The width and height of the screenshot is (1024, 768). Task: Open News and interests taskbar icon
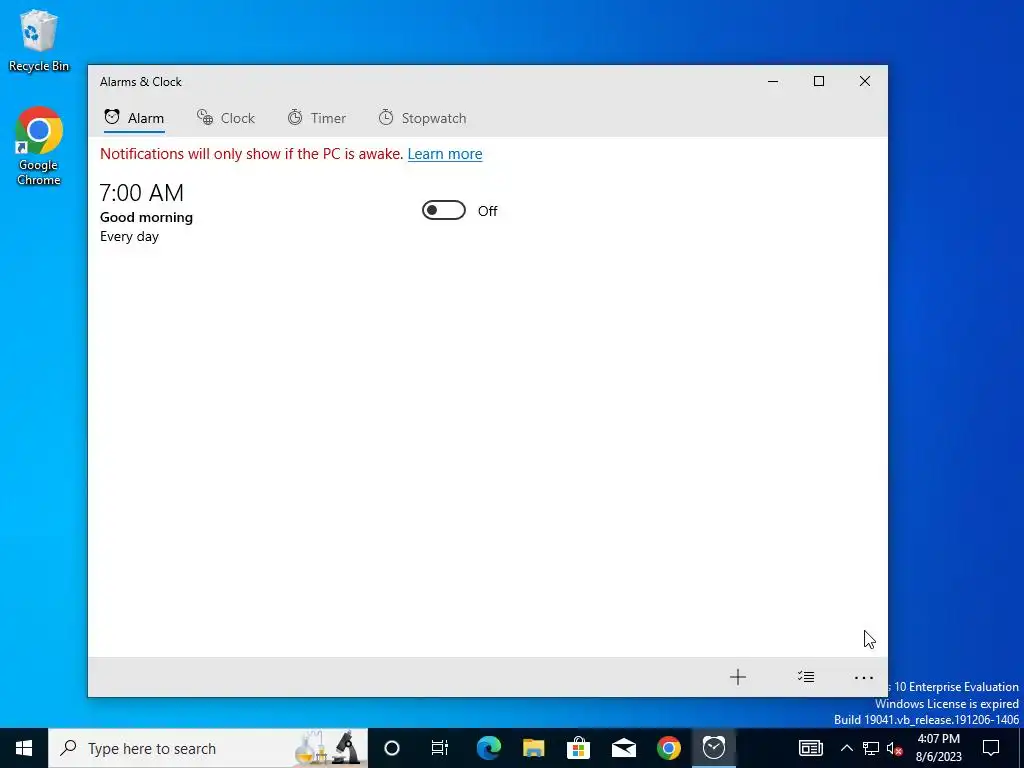[x=810, y=748]
